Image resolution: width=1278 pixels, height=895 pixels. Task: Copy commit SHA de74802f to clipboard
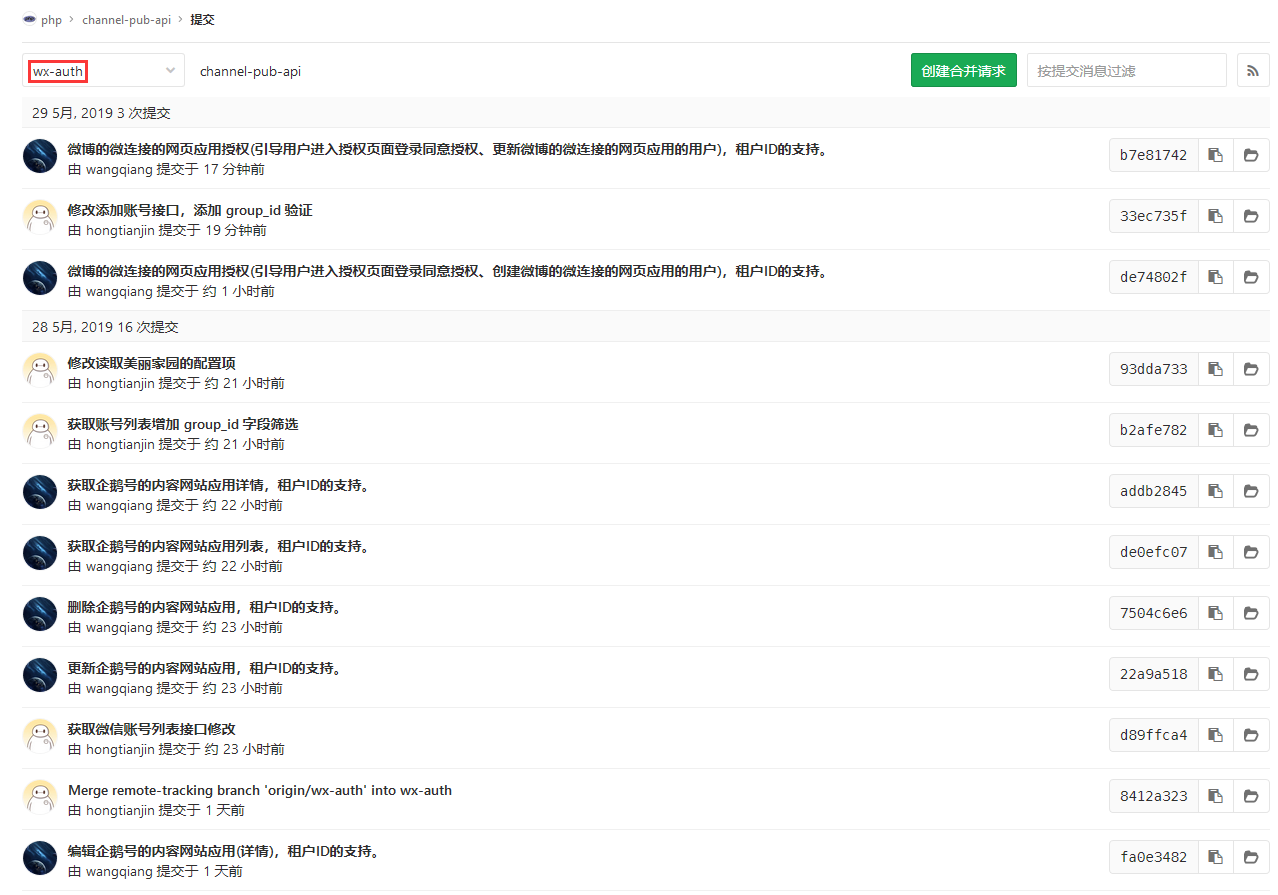(1215, 277)
